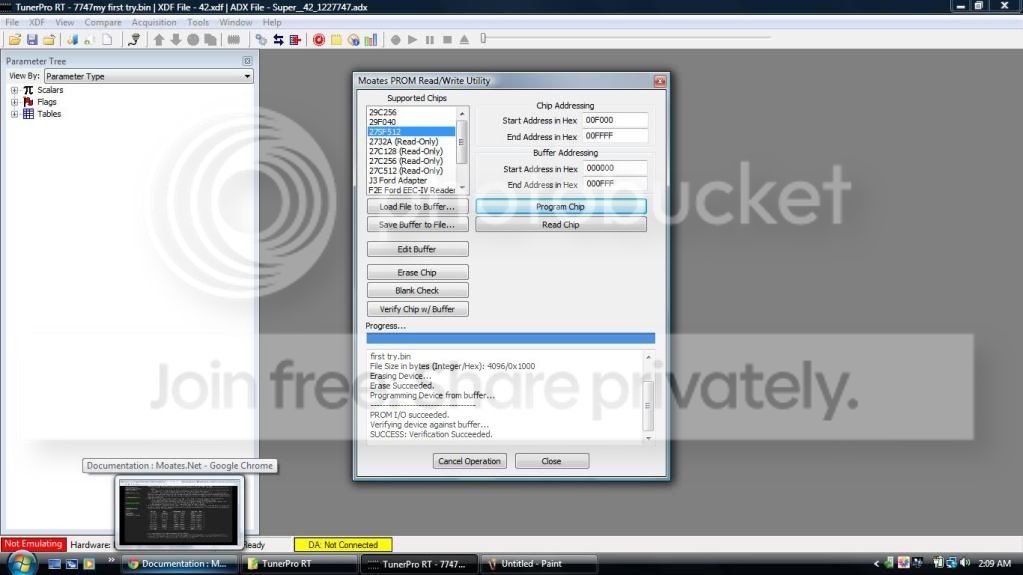Click the third toolbar icon, an open folder with an arrow
The width and height of the screenshot is (1023, 575).
click(x=49, y=40)
